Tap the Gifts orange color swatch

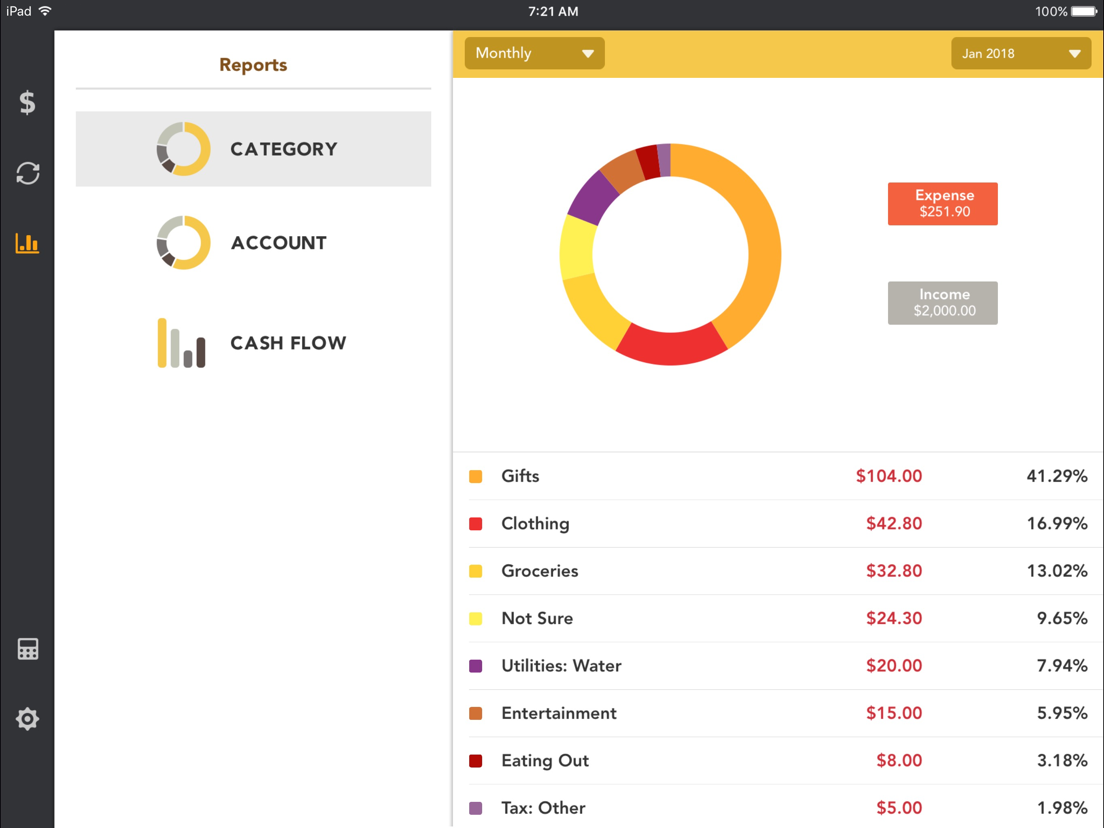(476, 477)
